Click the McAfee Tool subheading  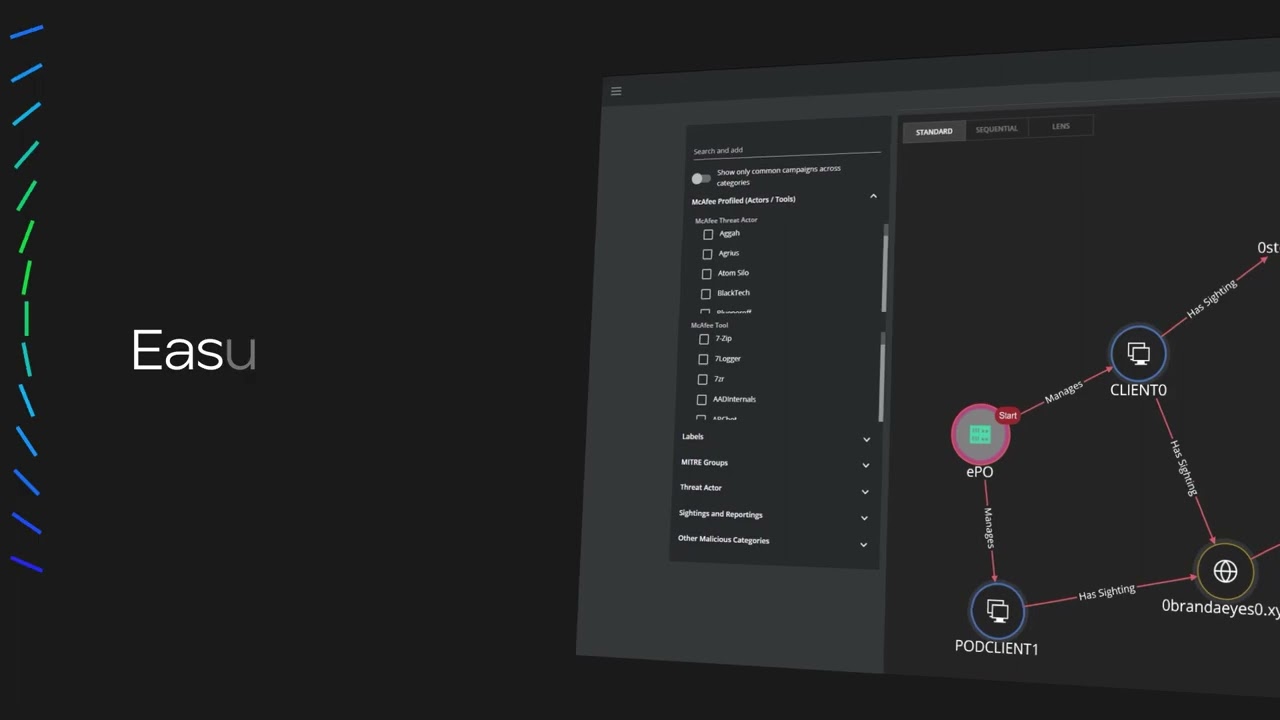coord(709,325)
